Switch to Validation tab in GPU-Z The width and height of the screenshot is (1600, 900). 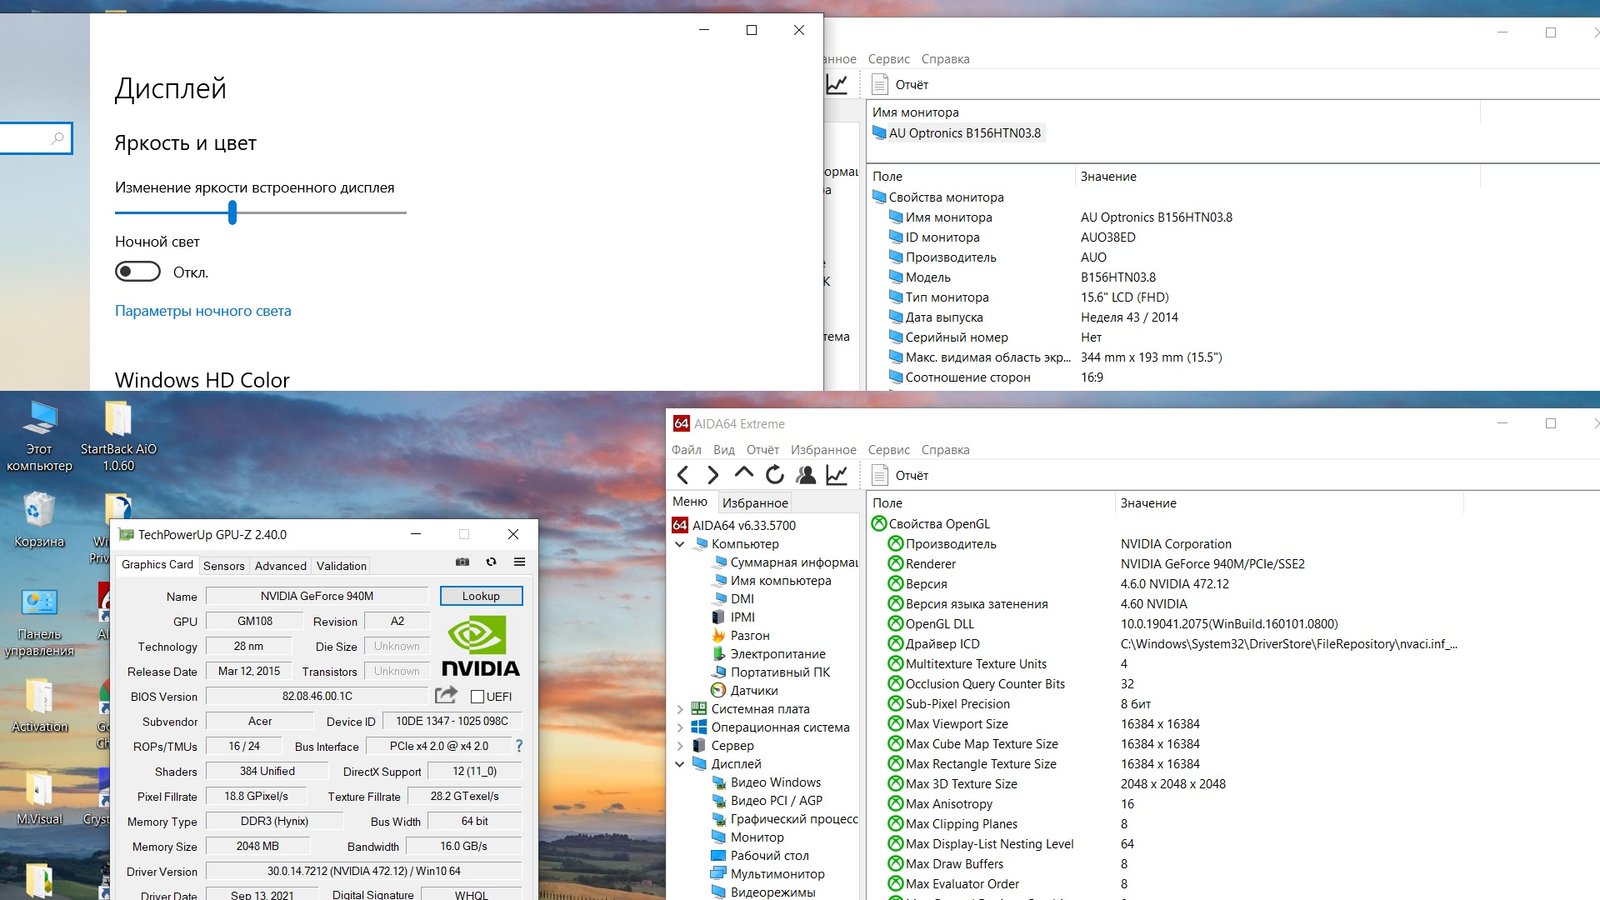tap(341, 565)
